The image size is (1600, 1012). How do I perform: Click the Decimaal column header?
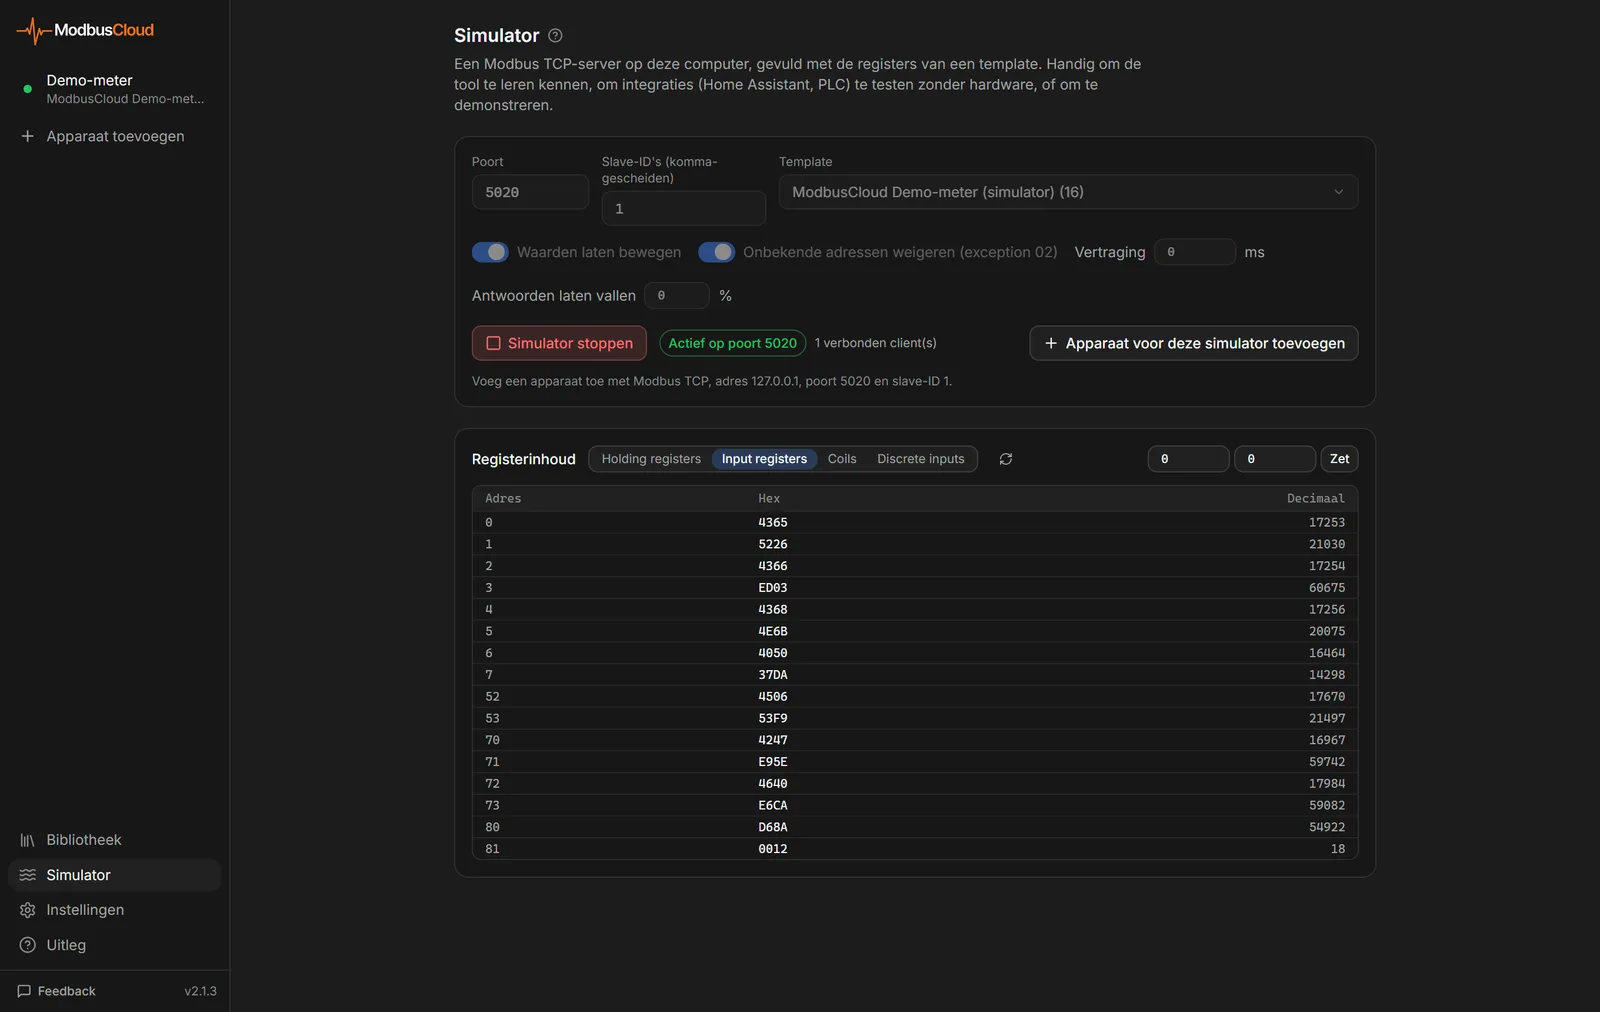coord(1316,498)
